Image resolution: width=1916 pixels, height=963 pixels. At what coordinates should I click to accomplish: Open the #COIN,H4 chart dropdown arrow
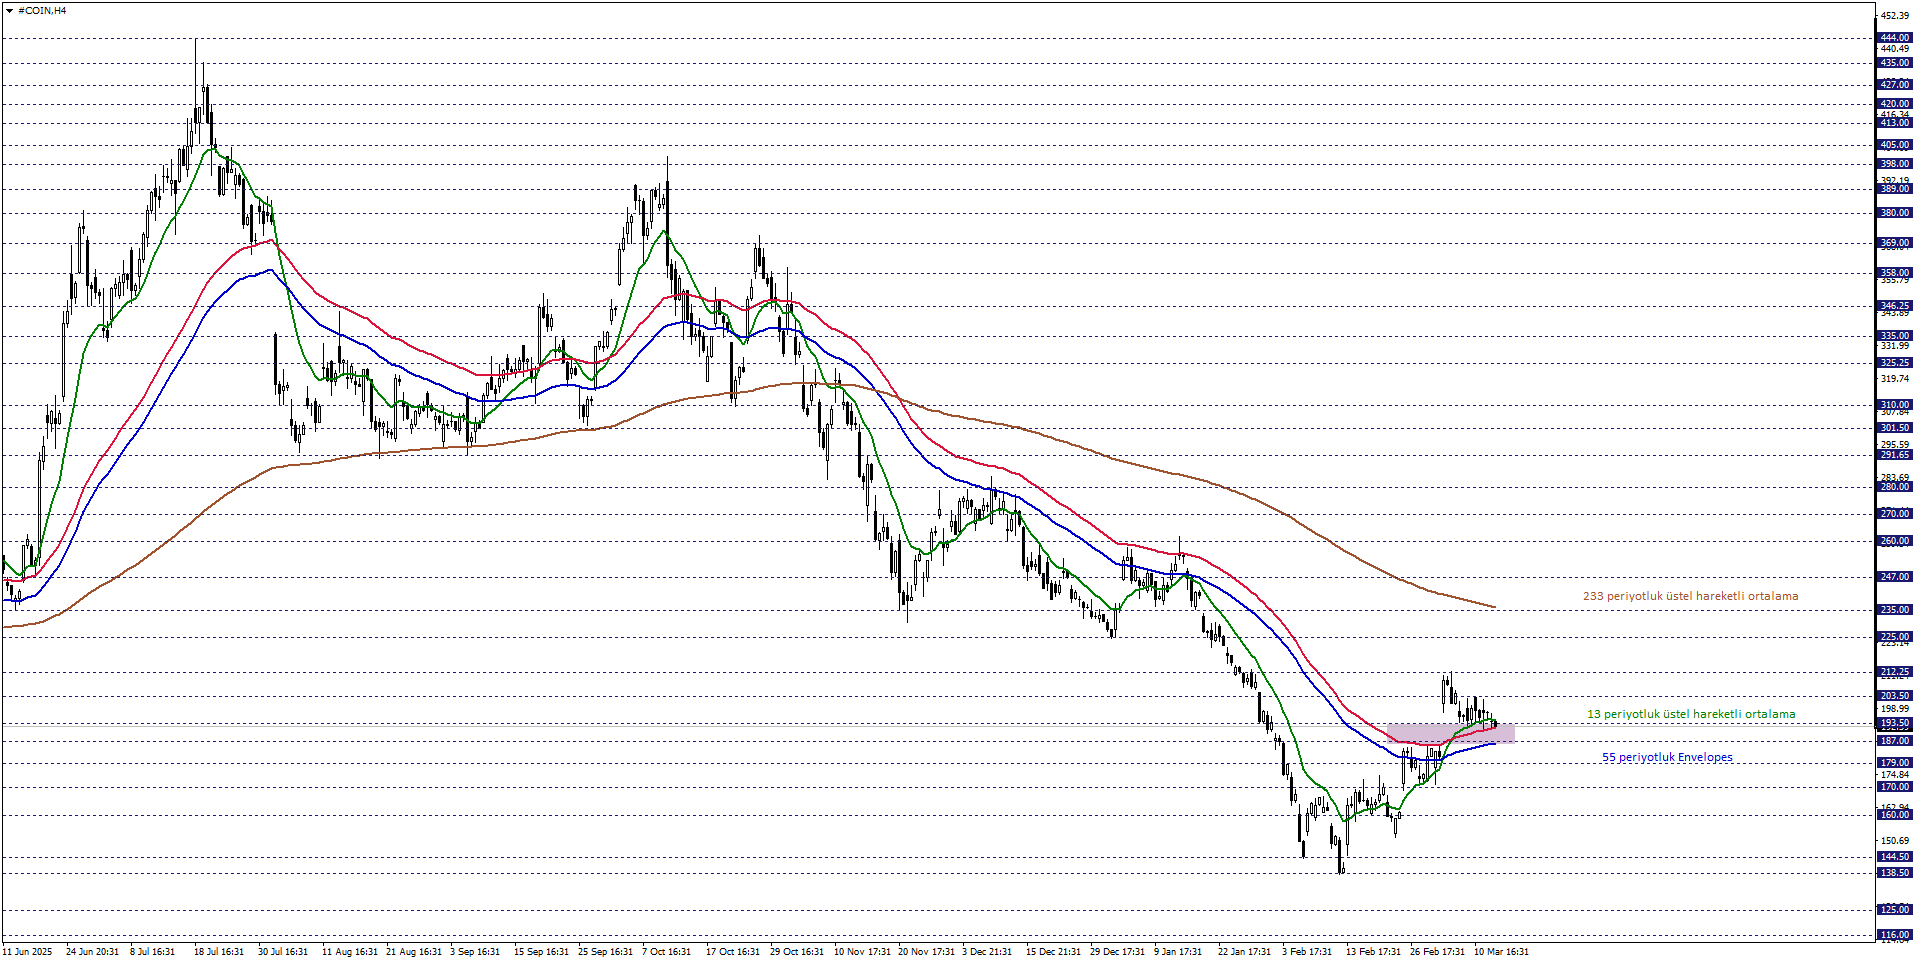9,11
